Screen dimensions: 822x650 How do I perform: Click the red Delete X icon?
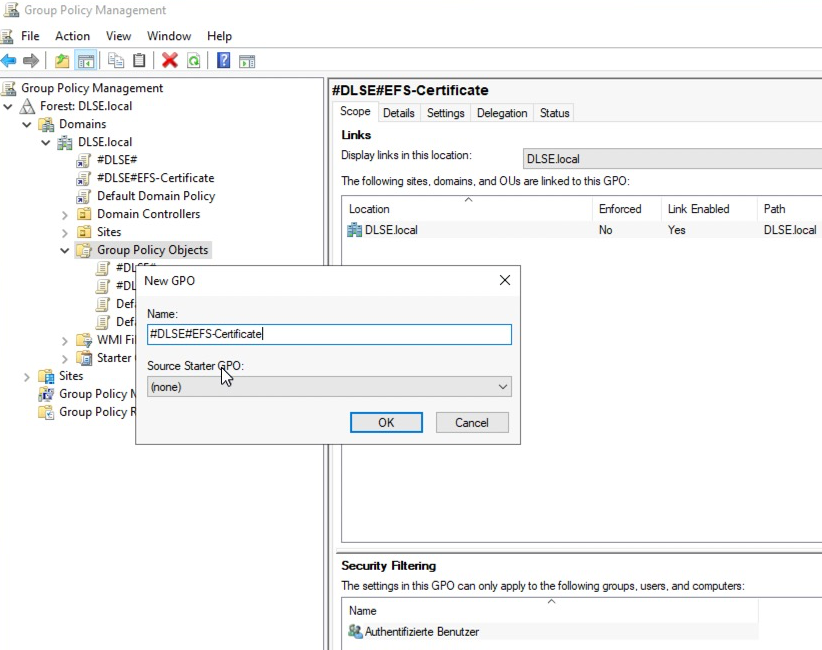(x=170, y=61)
